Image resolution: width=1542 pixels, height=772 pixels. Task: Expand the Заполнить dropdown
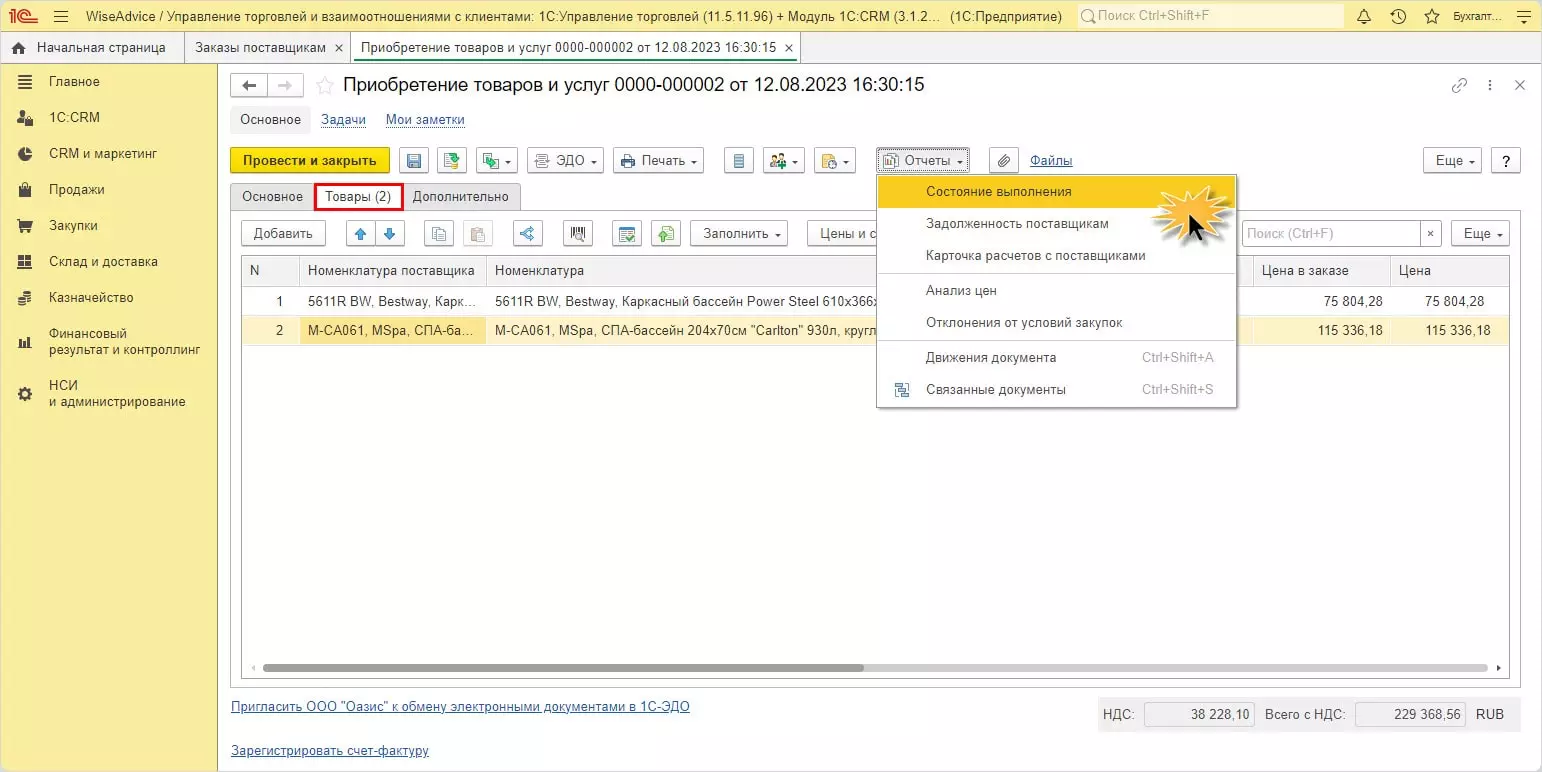pos(739,234)
